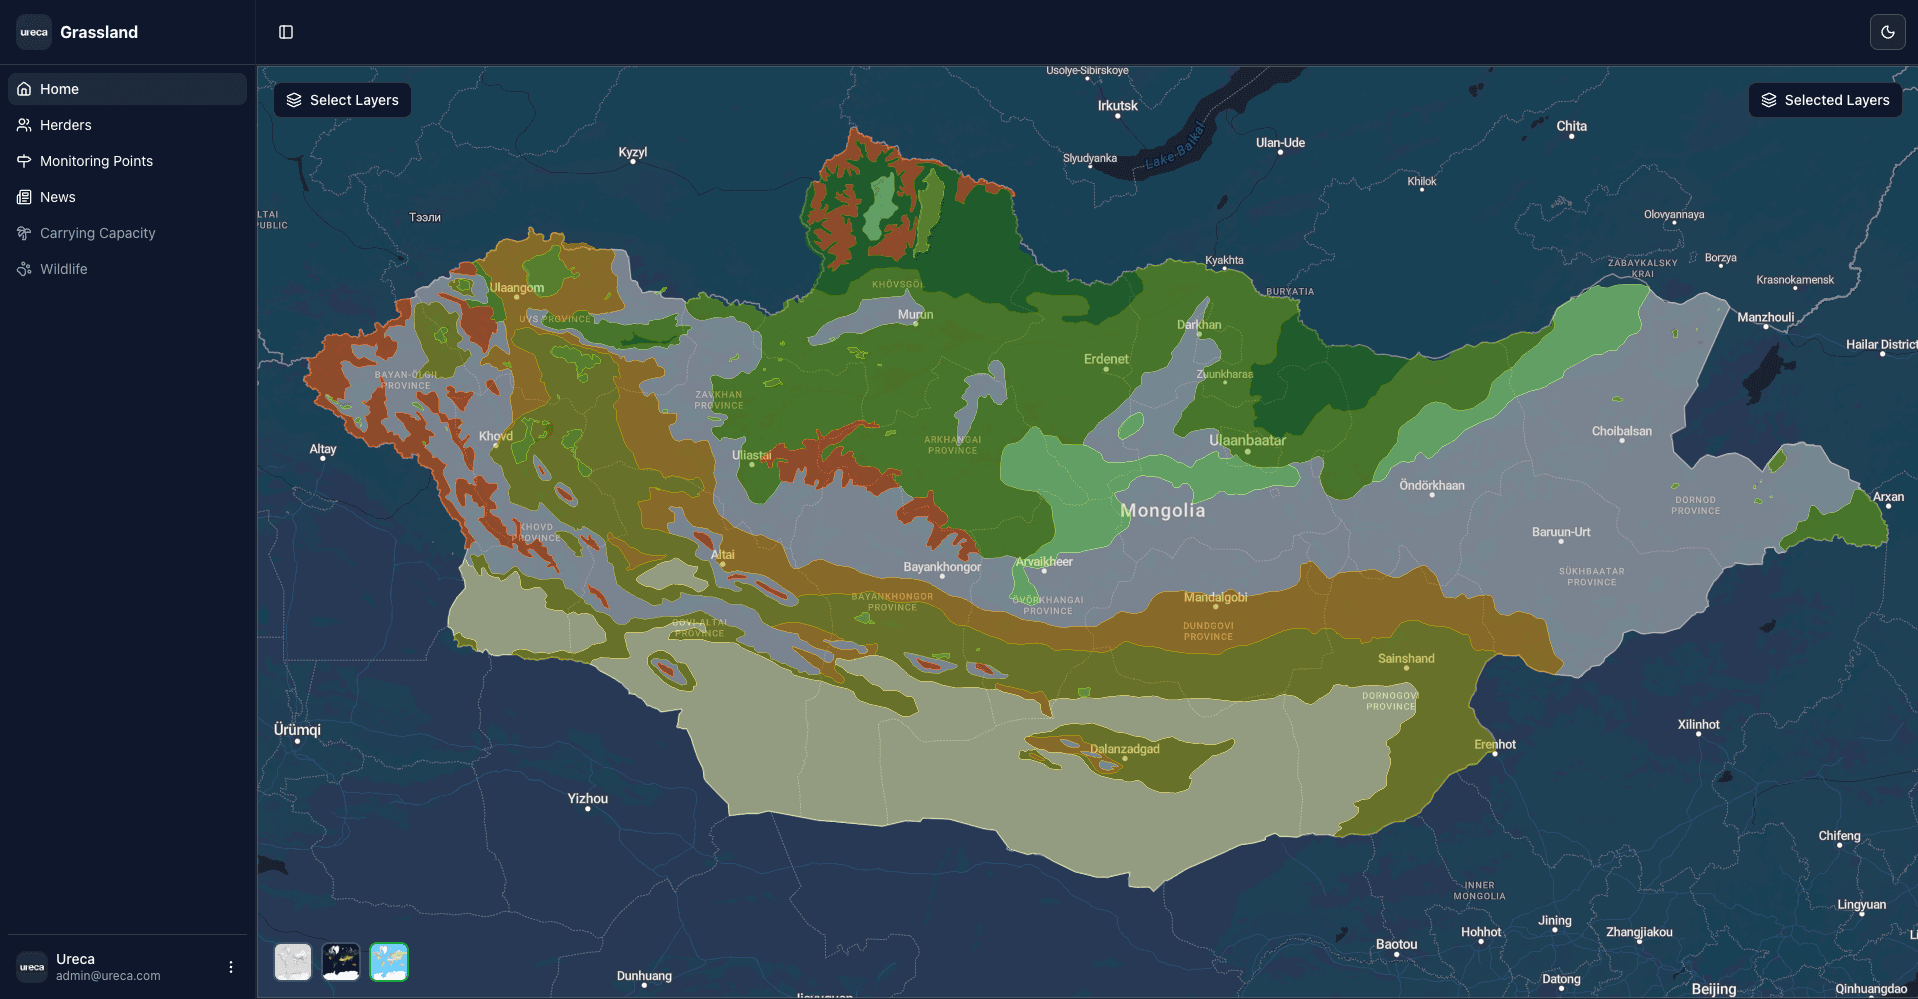Click the Erenhot map label
This screenshot has height=999, width=1918.
[x=1495, y=744]
